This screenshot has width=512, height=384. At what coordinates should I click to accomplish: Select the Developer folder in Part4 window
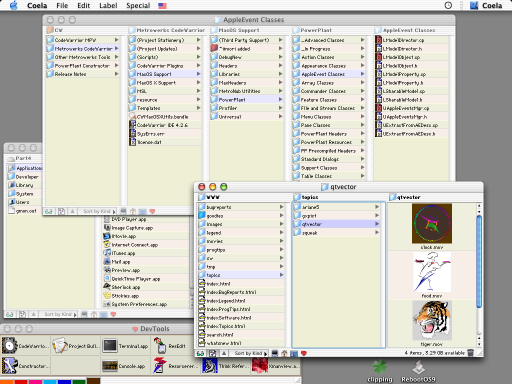pos(24,177)
